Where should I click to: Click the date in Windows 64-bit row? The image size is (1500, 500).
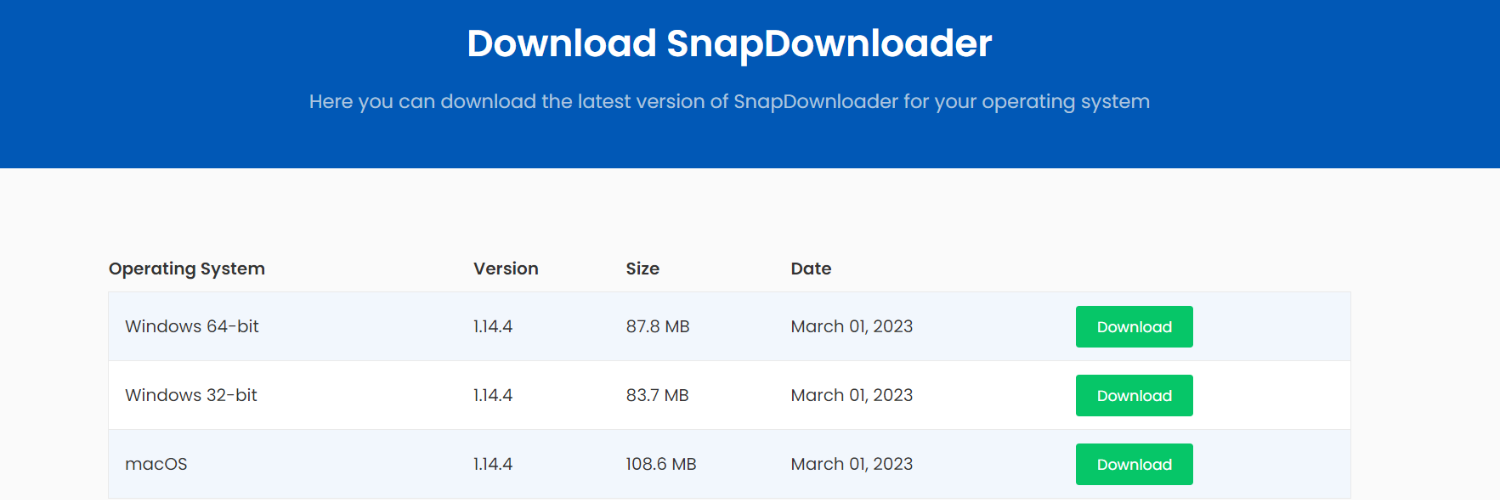click(852, 327)
